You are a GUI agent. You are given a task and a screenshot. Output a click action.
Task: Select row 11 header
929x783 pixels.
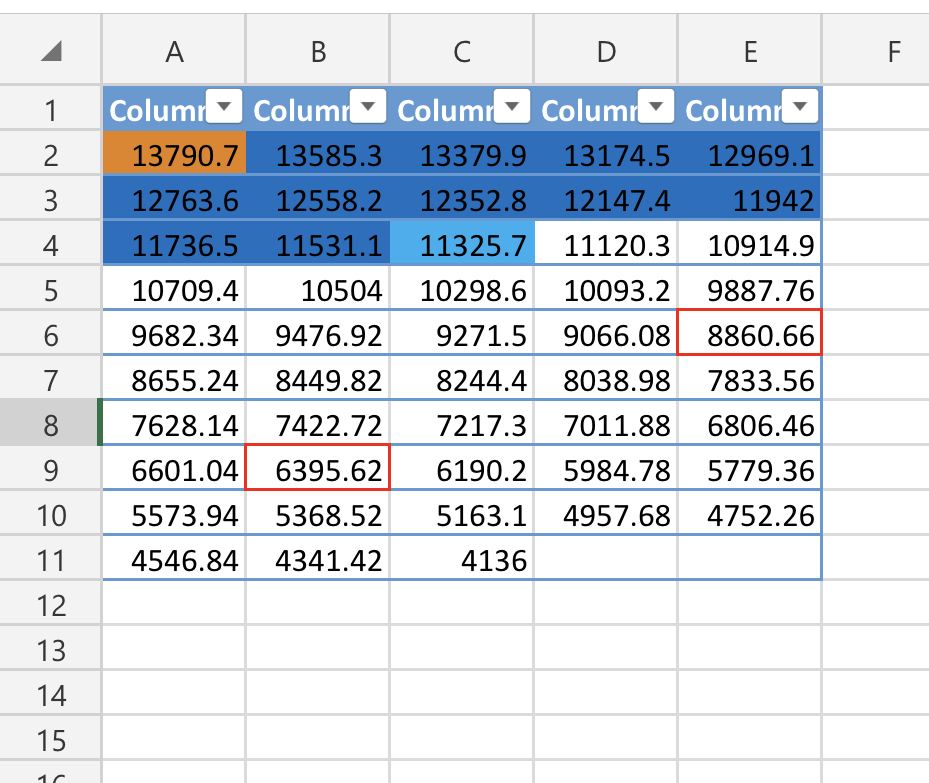(x=50, y=559)
